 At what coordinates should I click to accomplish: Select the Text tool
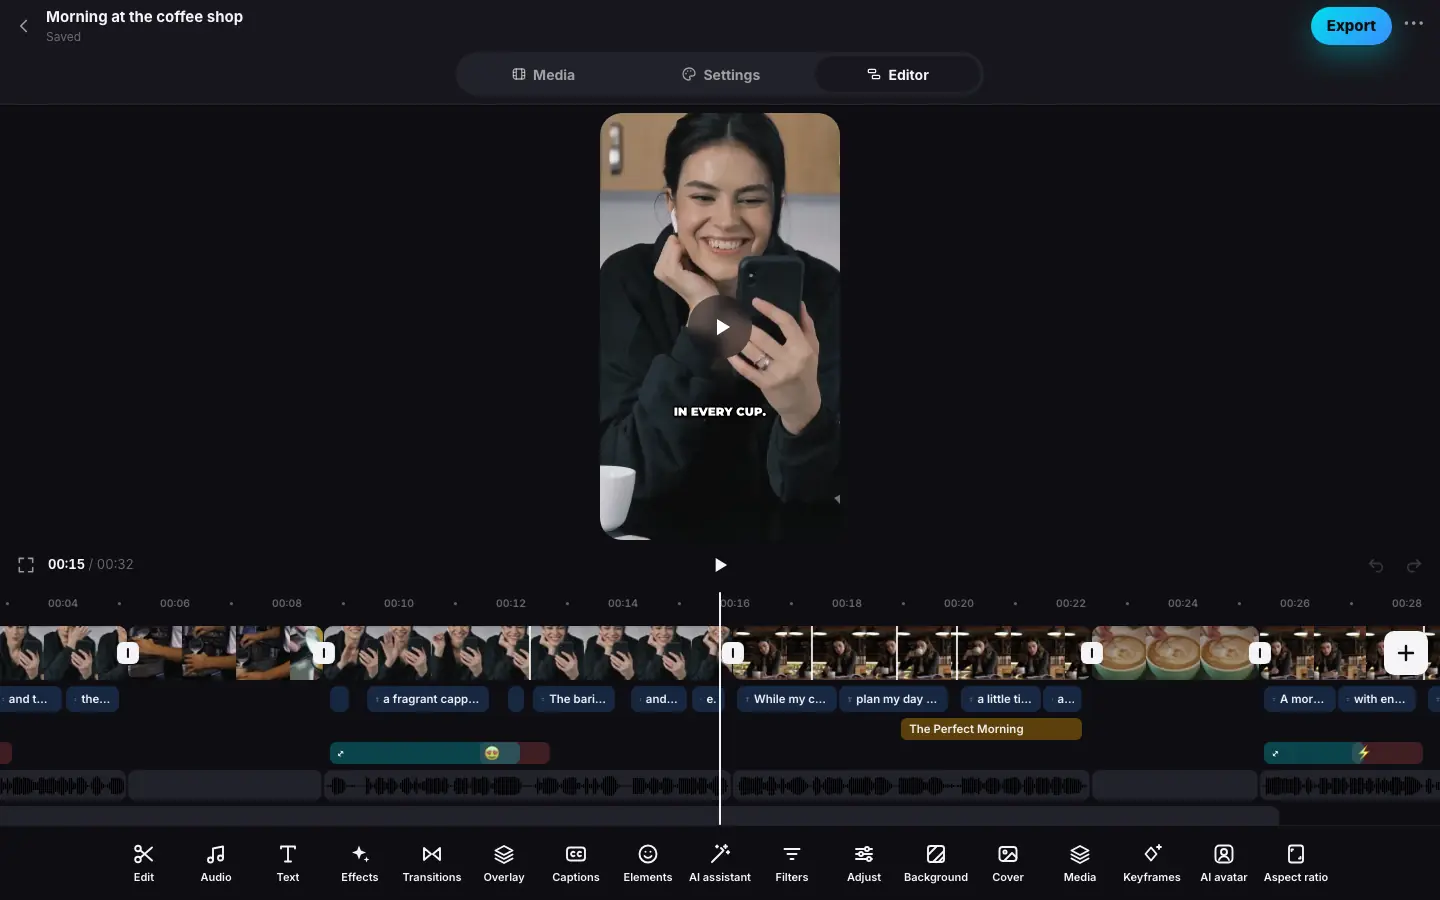tap(288, 863)
